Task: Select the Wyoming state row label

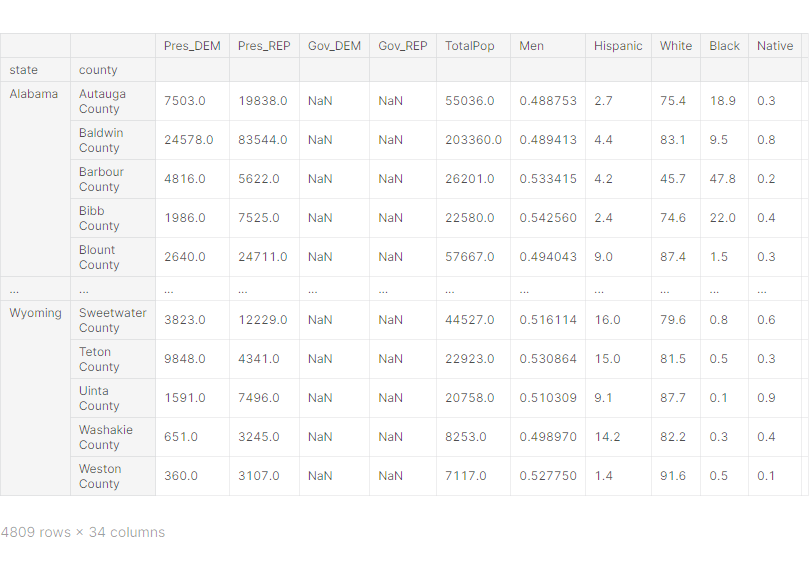Action: click(35, 313)
